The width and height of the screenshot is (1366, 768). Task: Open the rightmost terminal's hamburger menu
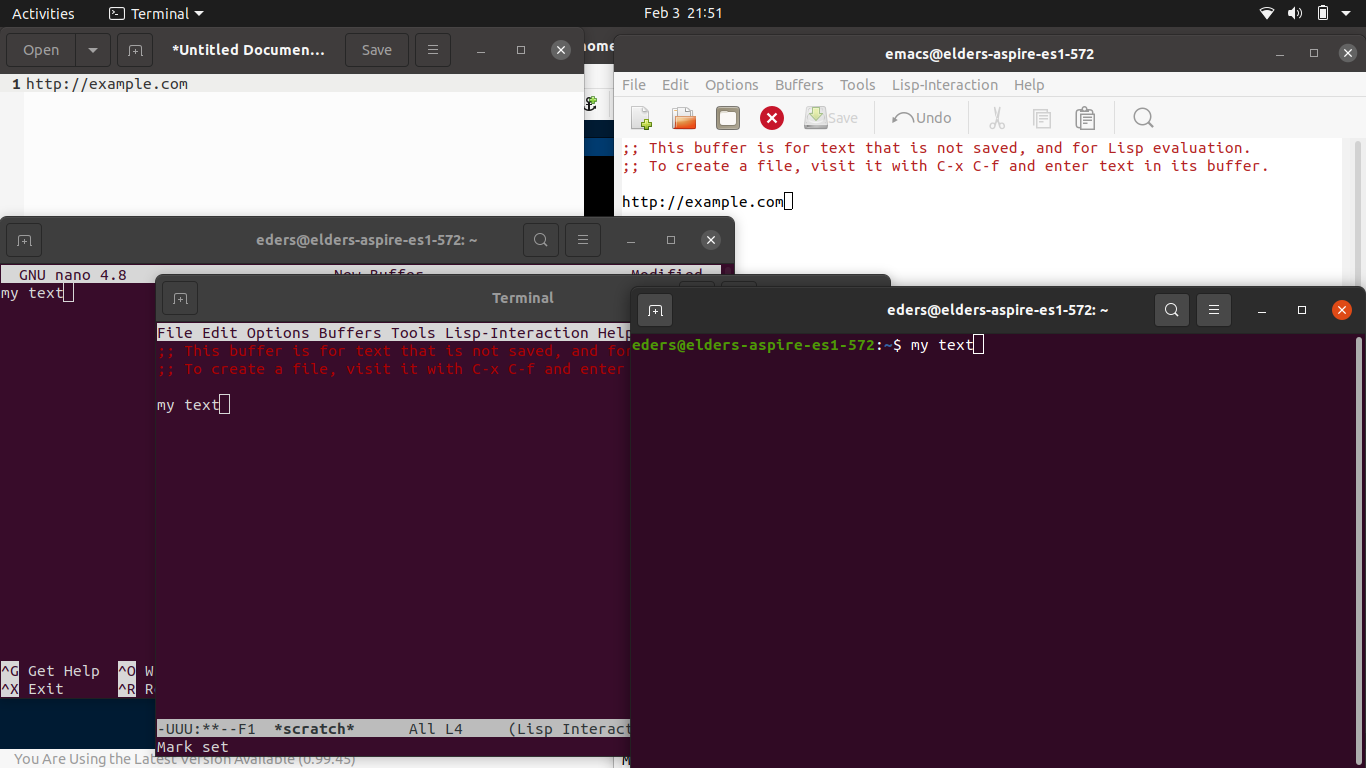tap(1213, 310)
